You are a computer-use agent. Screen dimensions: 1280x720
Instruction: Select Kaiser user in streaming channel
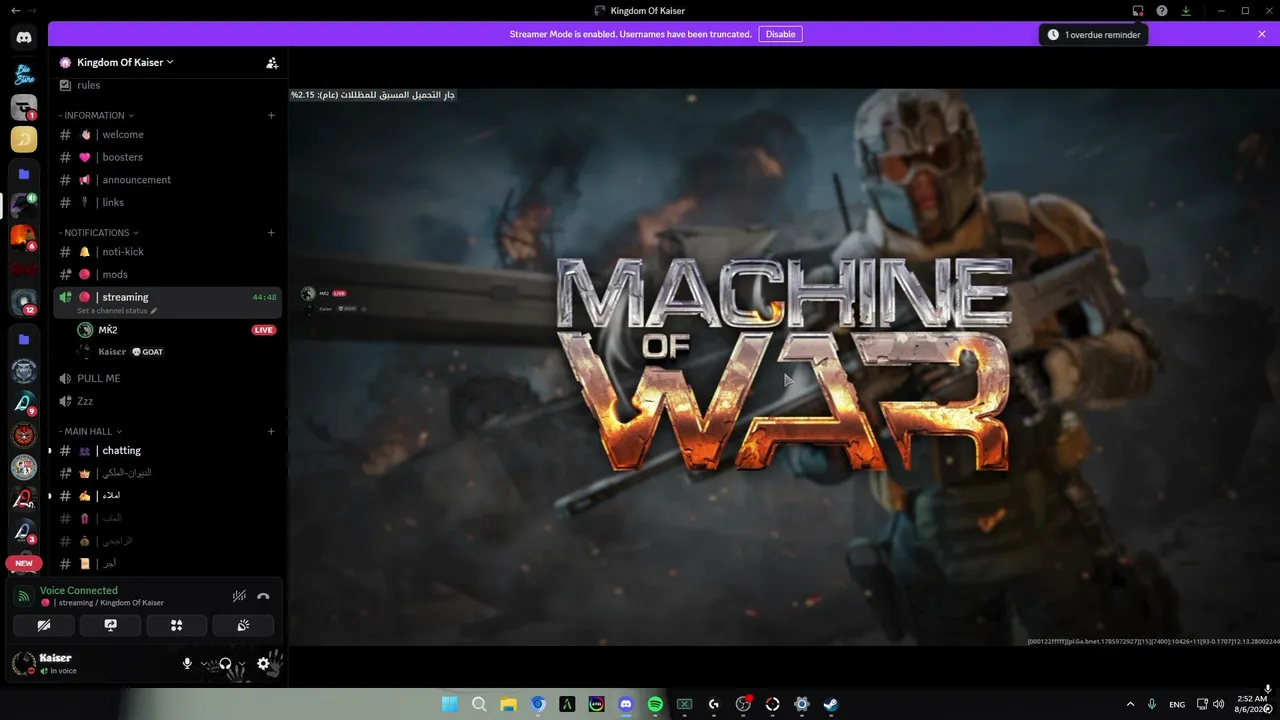(177, 352)
